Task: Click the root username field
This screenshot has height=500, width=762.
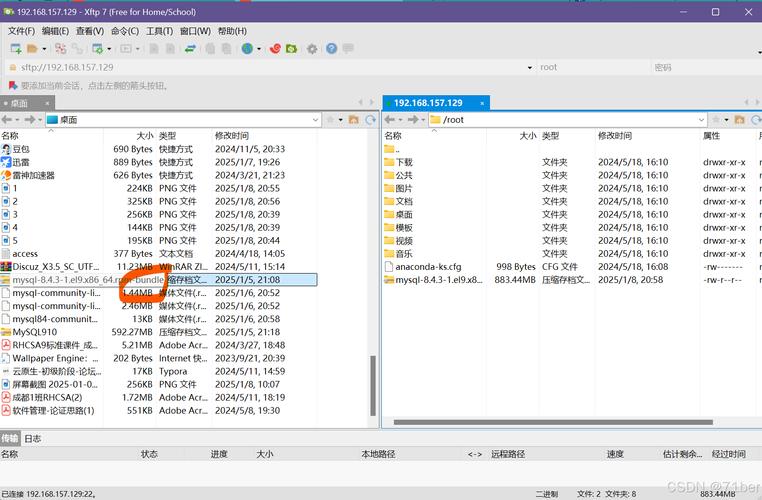Action: [x=592, y=68]
